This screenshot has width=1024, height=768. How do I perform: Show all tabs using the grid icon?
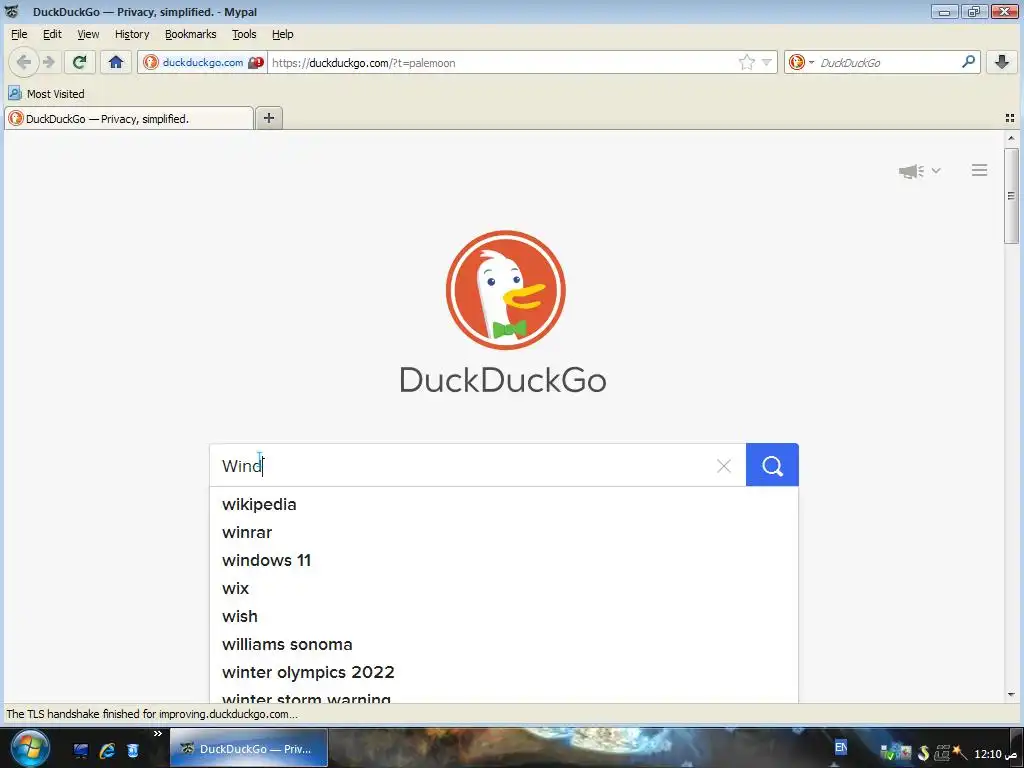tap(1010, 118)
